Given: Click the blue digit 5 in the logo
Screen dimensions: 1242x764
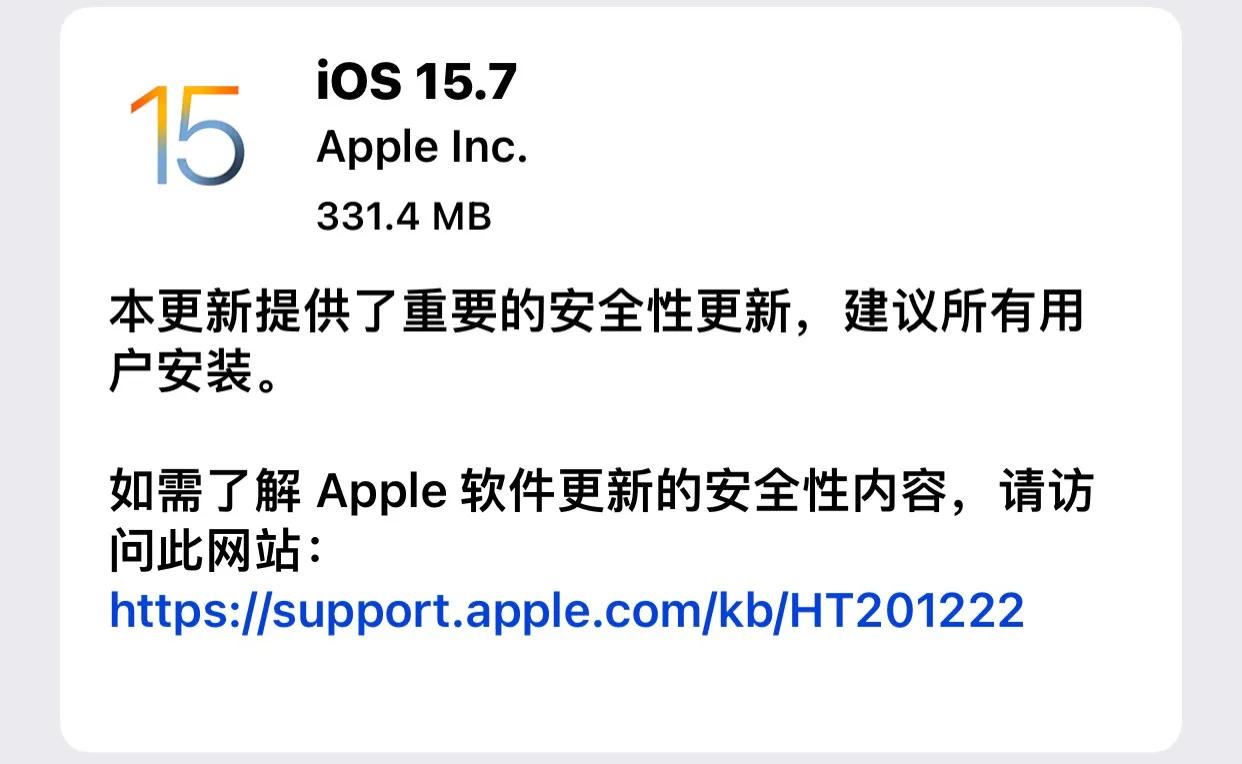Looking at the screenshot, I should coord(209,135).
